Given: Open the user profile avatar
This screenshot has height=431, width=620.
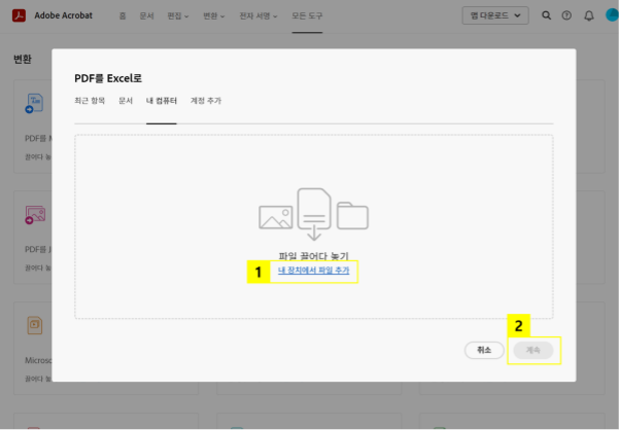Looking at the screenshot, I should tap(612, 15).
